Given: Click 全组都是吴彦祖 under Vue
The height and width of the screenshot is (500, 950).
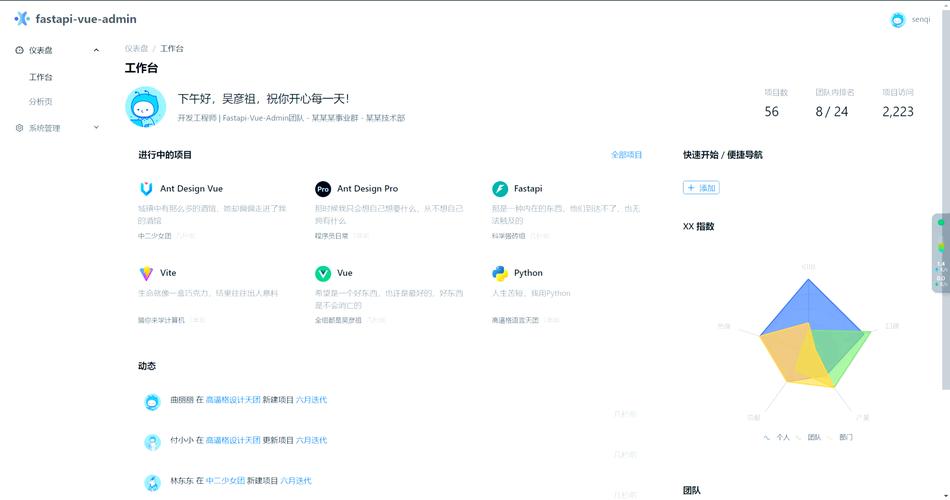Looking at the screenshot, I should pyautogui.click(x=338, y=320).
